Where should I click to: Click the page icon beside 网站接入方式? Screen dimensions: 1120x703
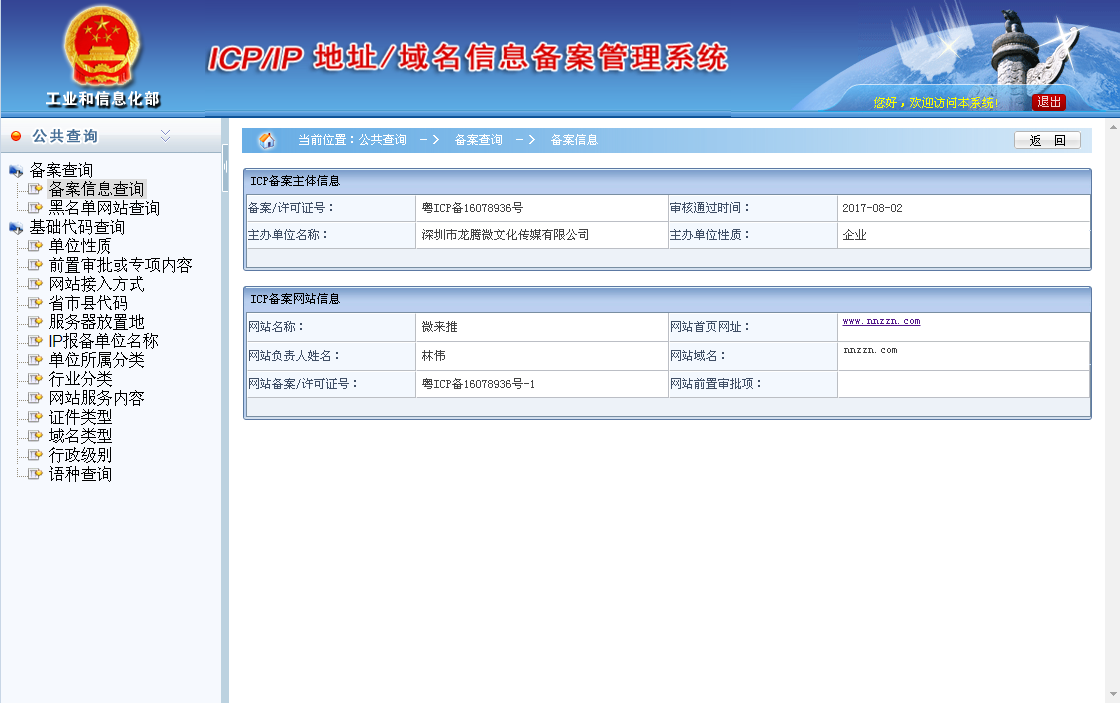point(35,284)
